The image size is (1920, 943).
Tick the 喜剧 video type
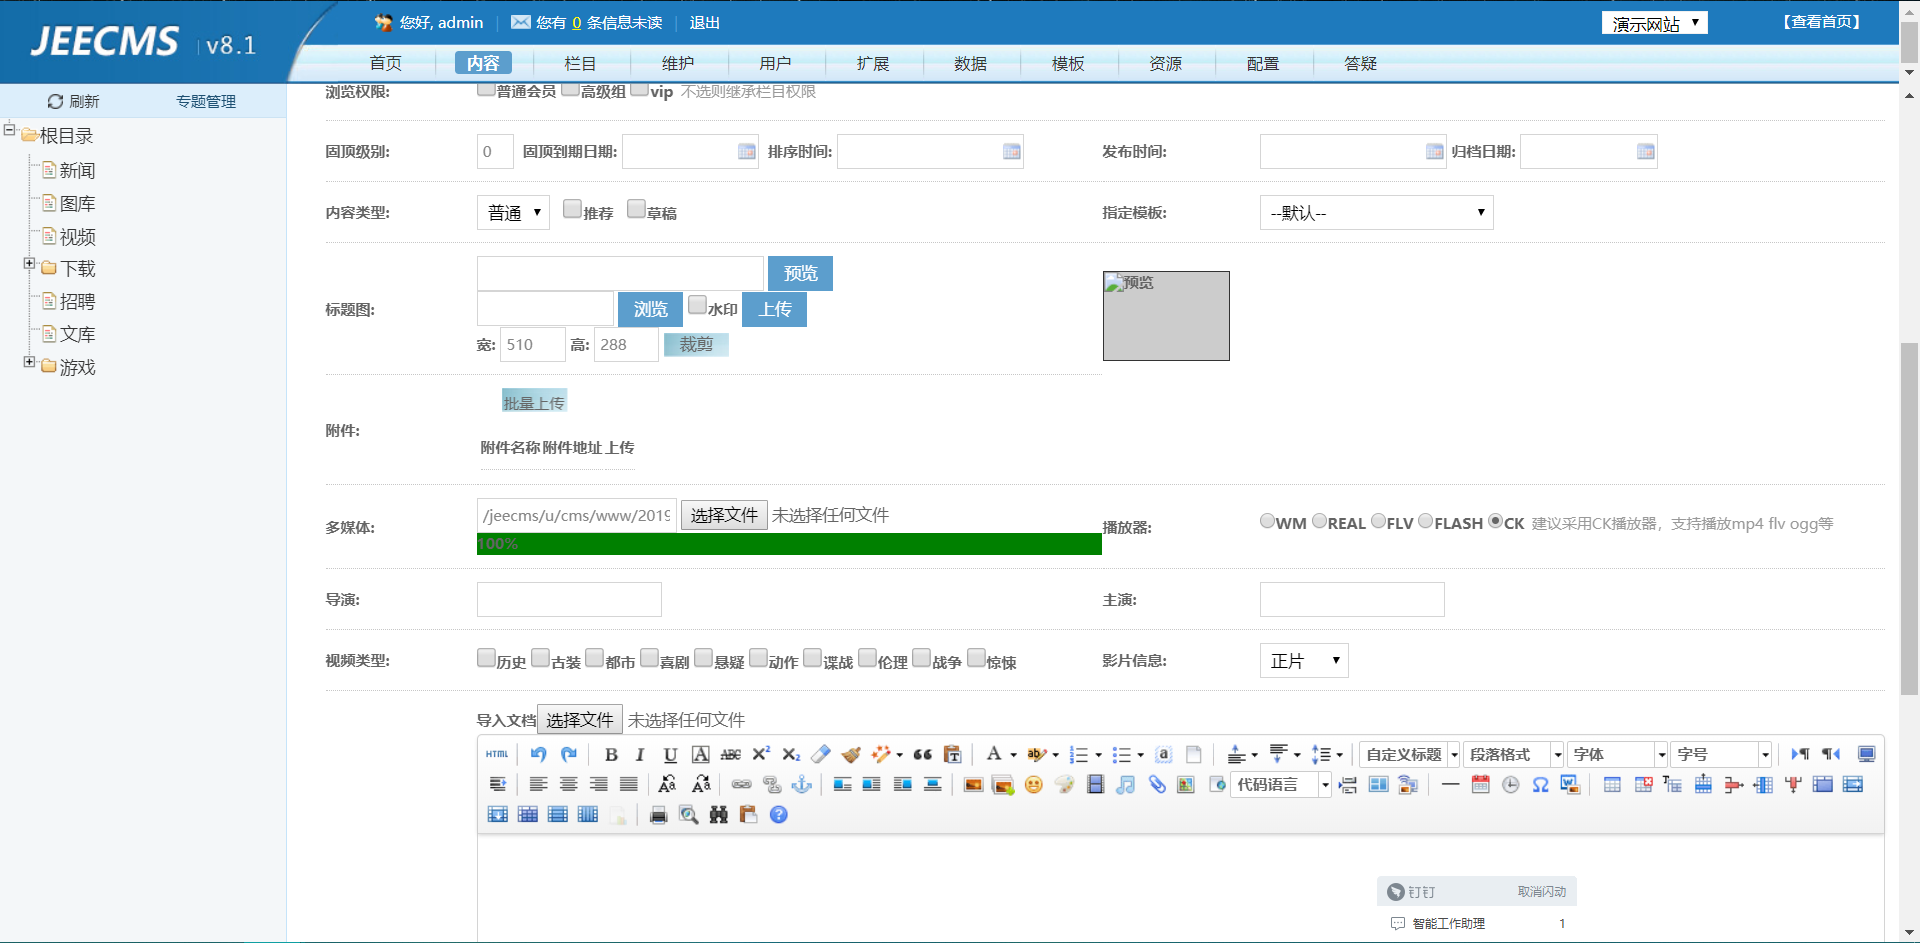click(650, 658)
